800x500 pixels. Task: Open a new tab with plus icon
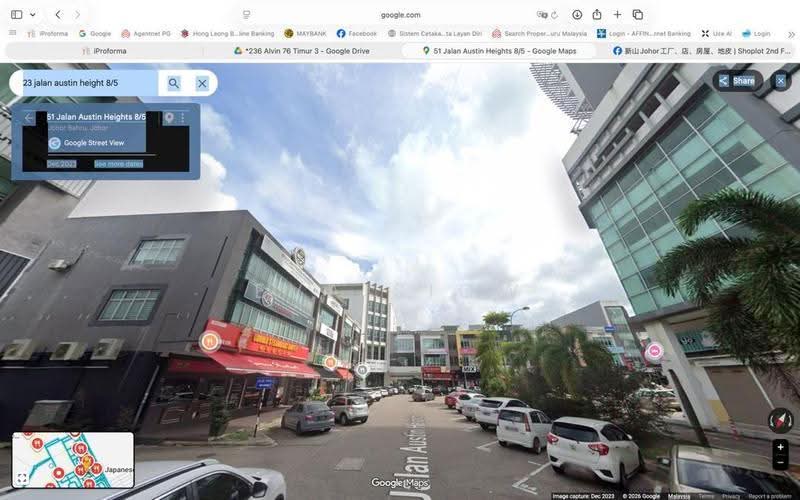617,15
